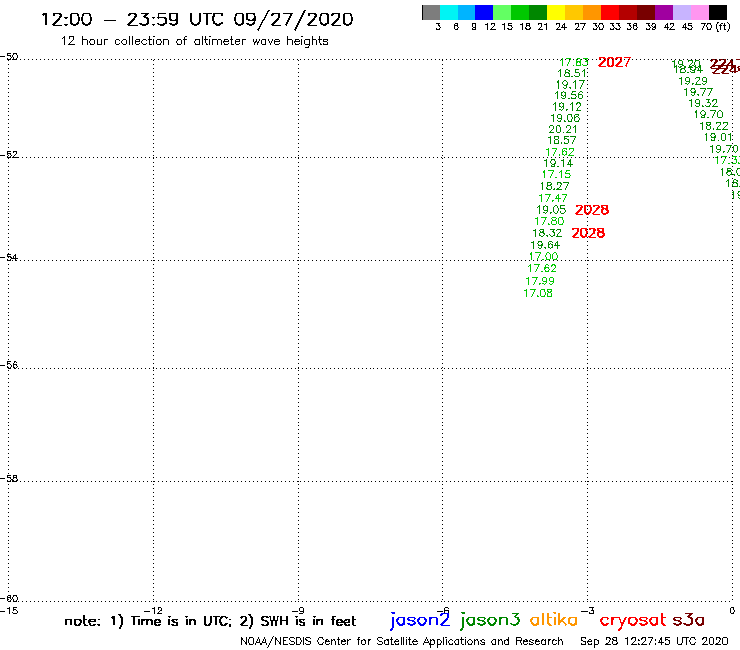Click the -15 longitude corner label
Viewport: 740px width, 650px height.
click(9, 611)
